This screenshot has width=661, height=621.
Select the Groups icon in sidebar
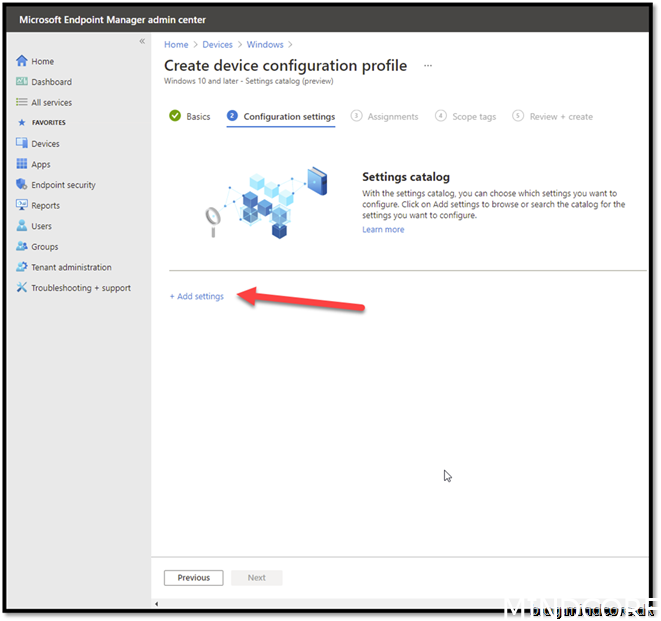tap(22, 247)
